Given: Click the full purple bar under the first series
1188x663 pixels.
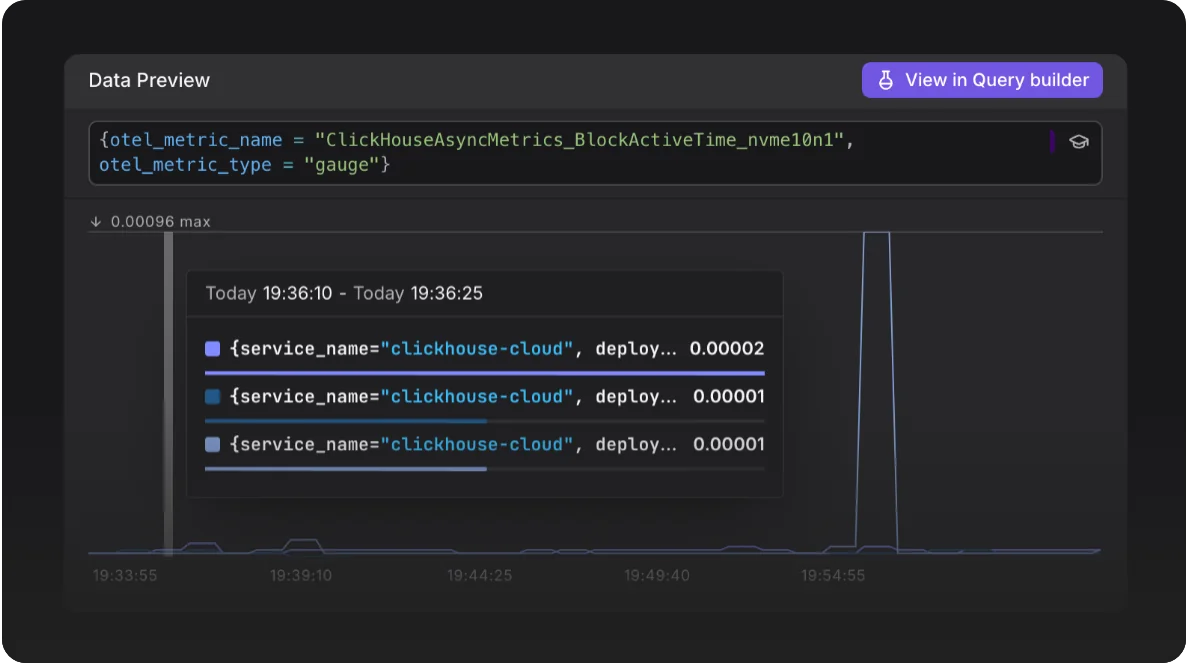Looking at the screenshot, I should coord(485,373).
